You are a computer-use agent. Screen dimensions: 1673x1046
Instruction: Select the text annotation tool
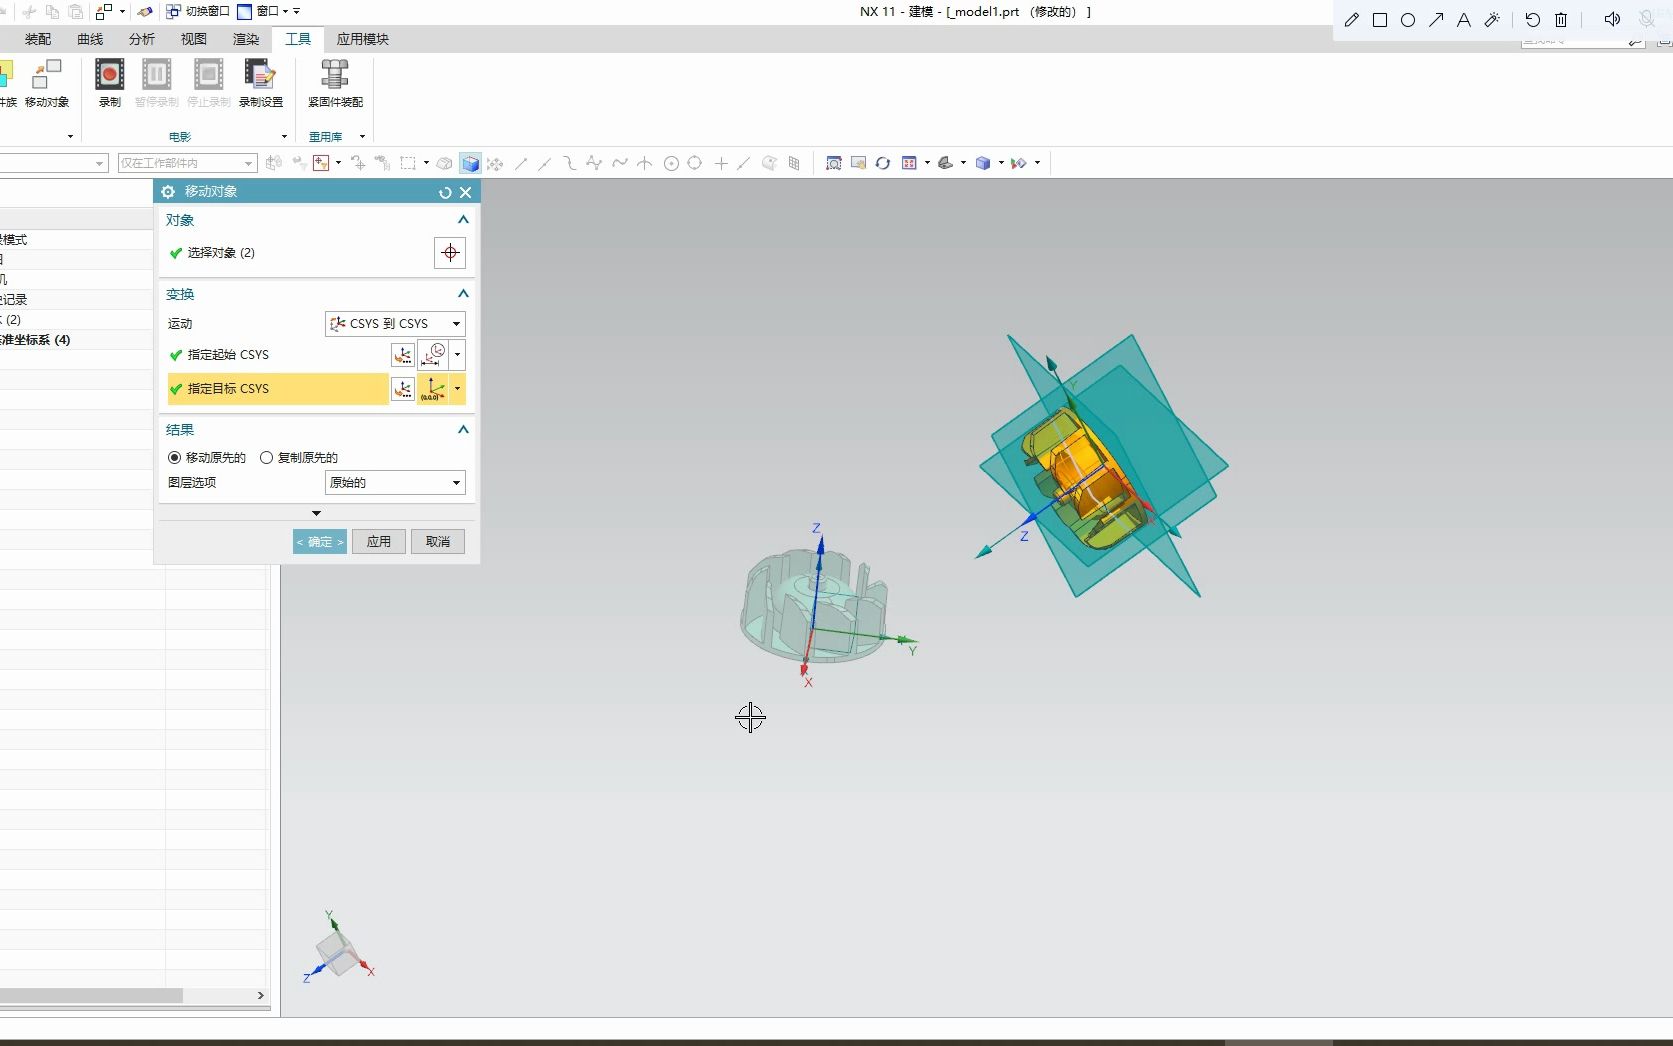pos(1464,20)
